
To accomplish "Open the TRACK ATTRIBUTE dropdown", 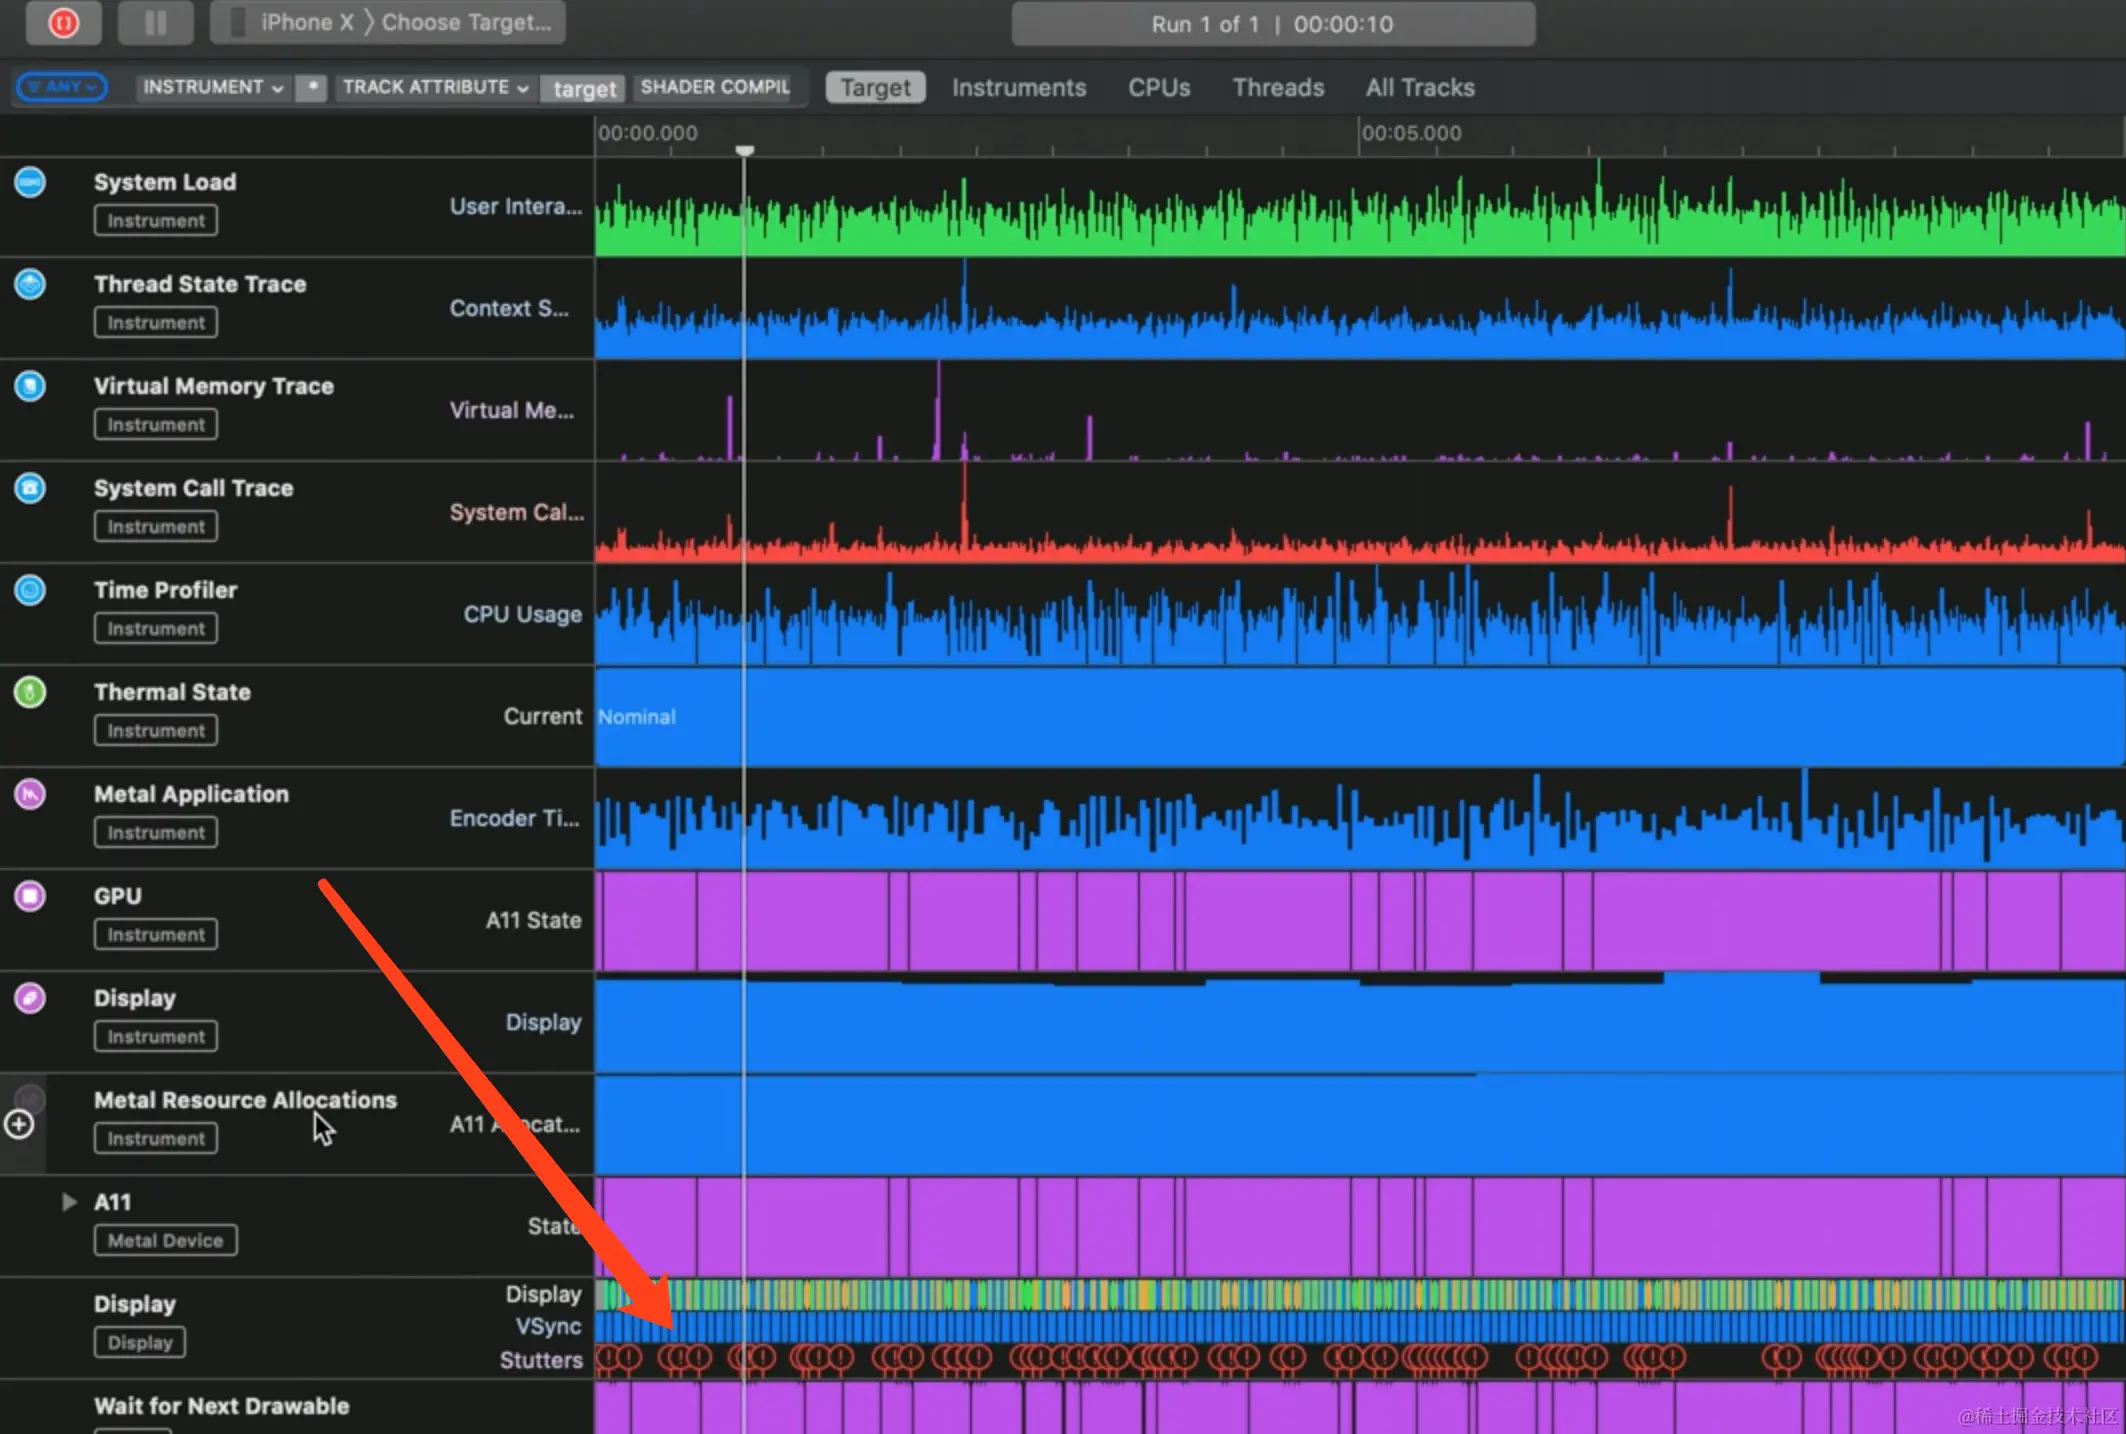I will pos(435,87).
